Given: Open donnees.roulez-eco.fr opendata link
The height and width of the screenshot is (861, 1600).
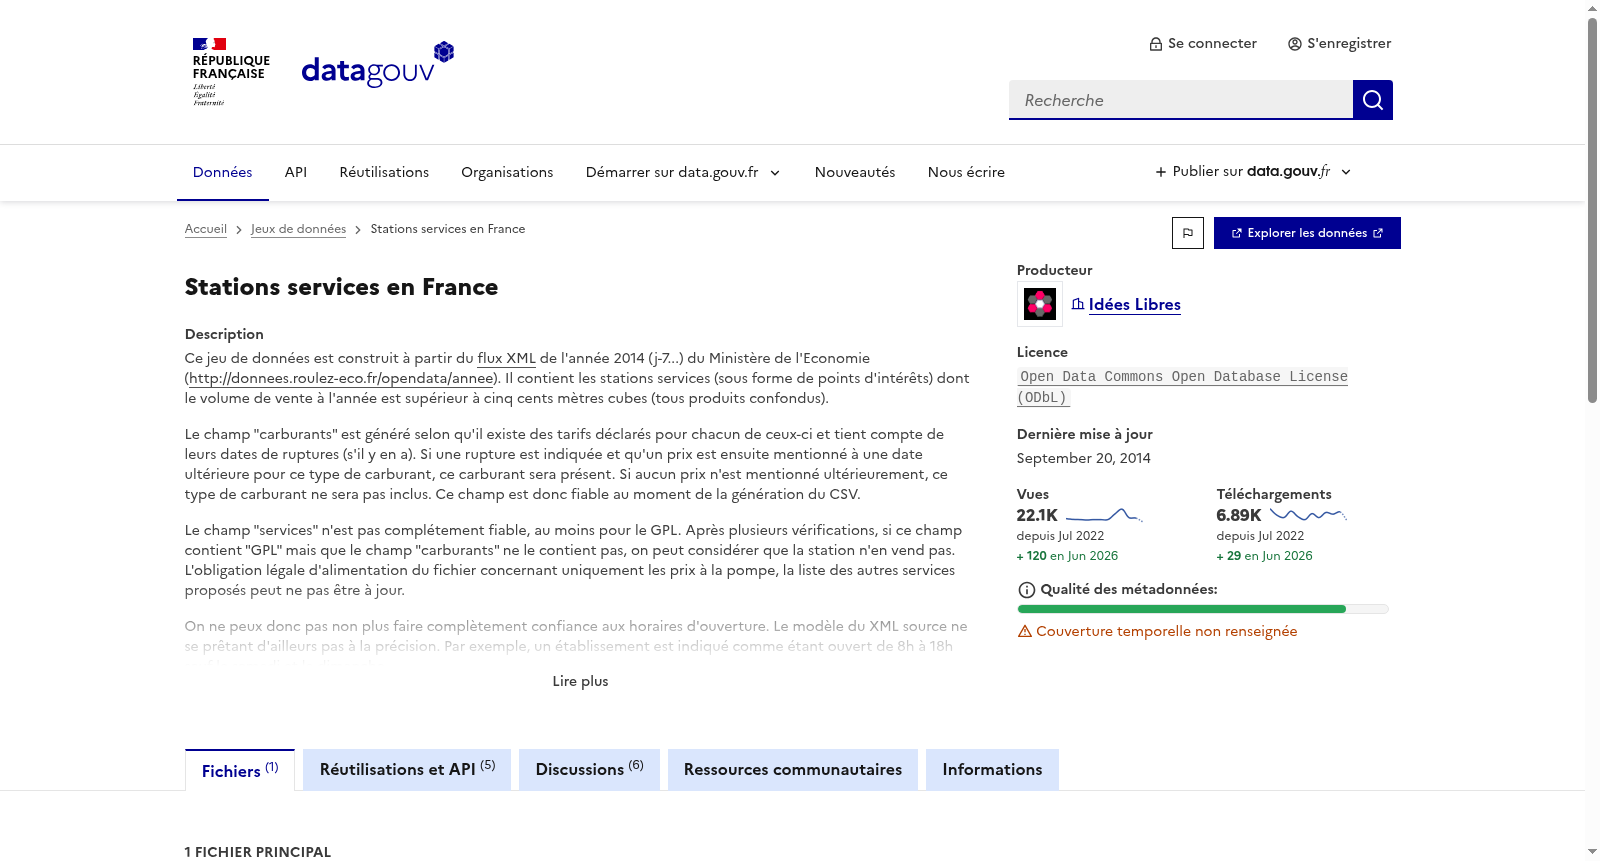Looking at the screenshot, I should pyautogui.click(x=341, y=378).
